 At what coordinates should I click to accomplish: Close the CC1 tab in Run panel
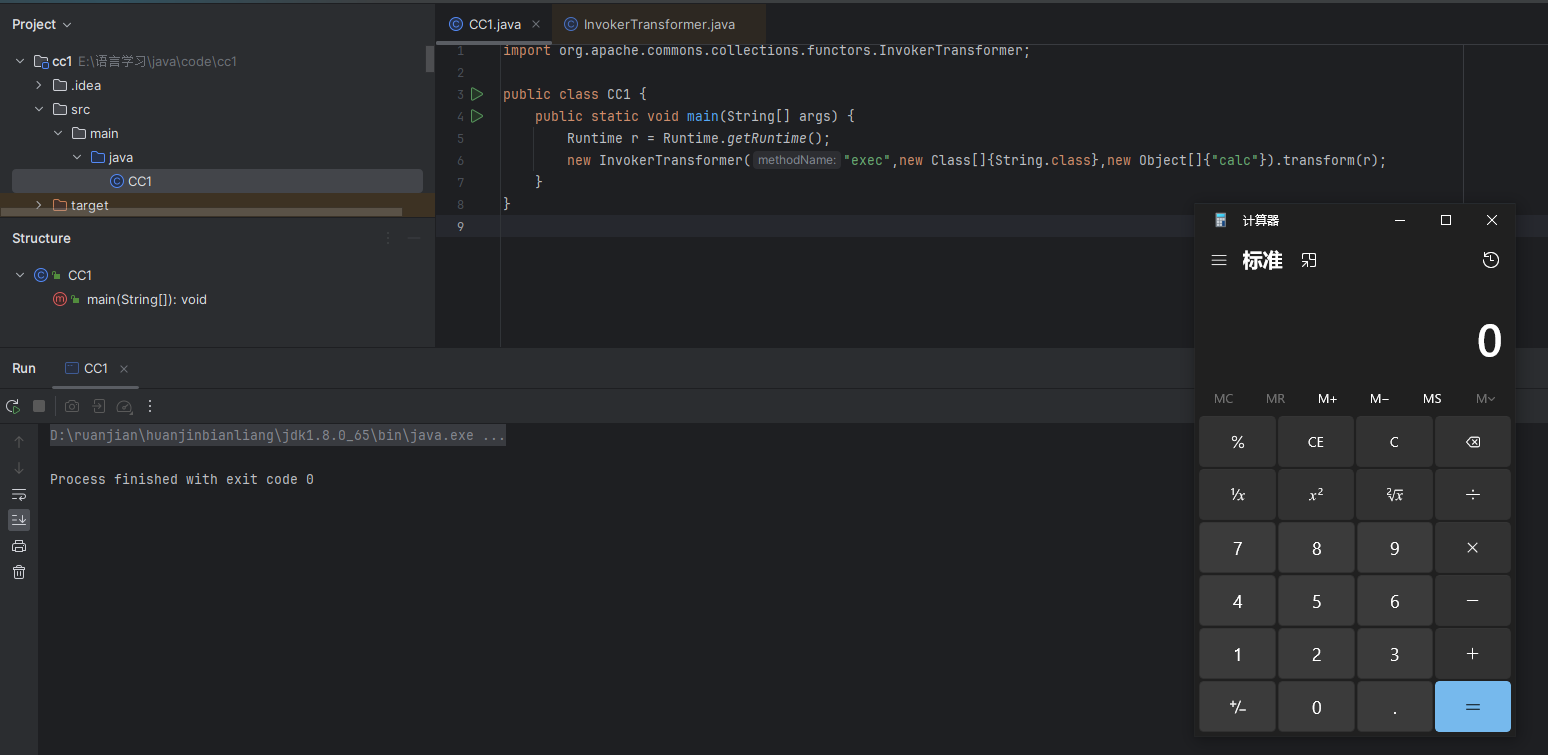124,369
